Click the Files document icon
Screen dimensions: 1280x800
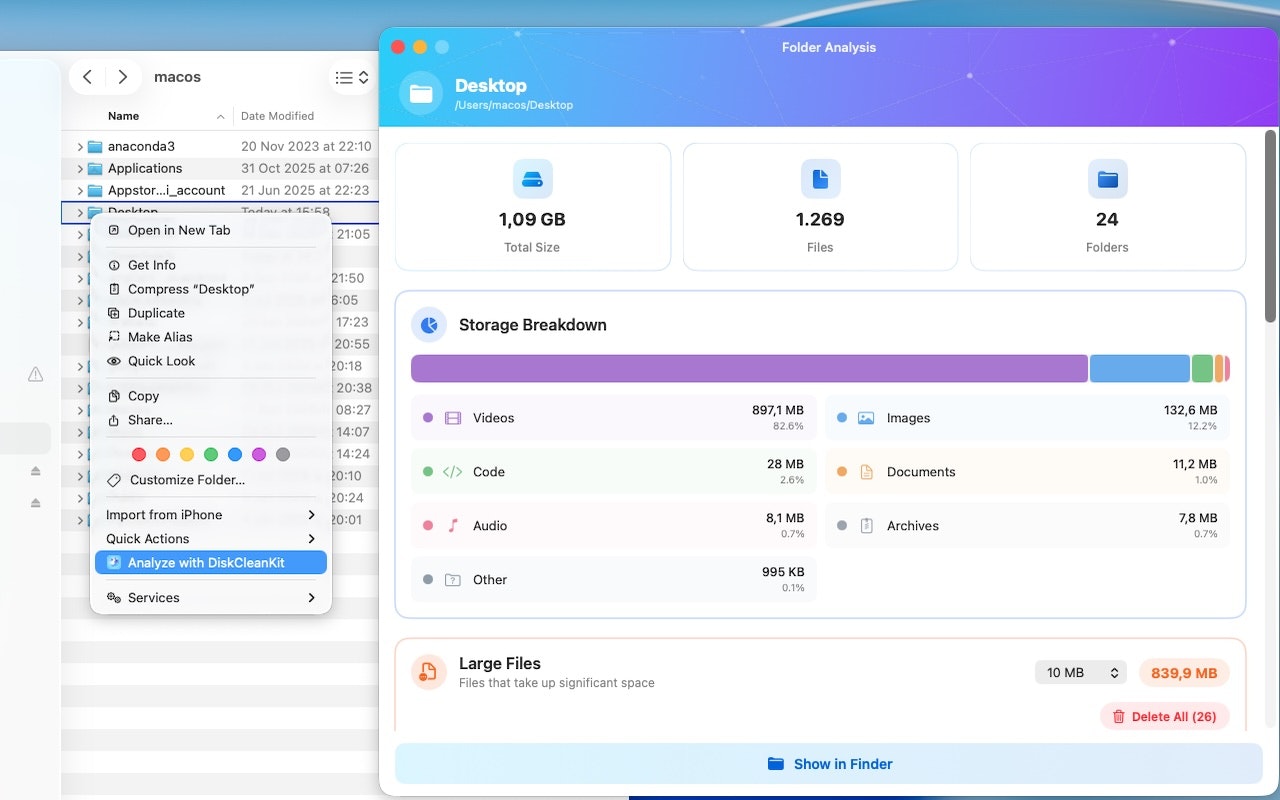tap(820, 179)
